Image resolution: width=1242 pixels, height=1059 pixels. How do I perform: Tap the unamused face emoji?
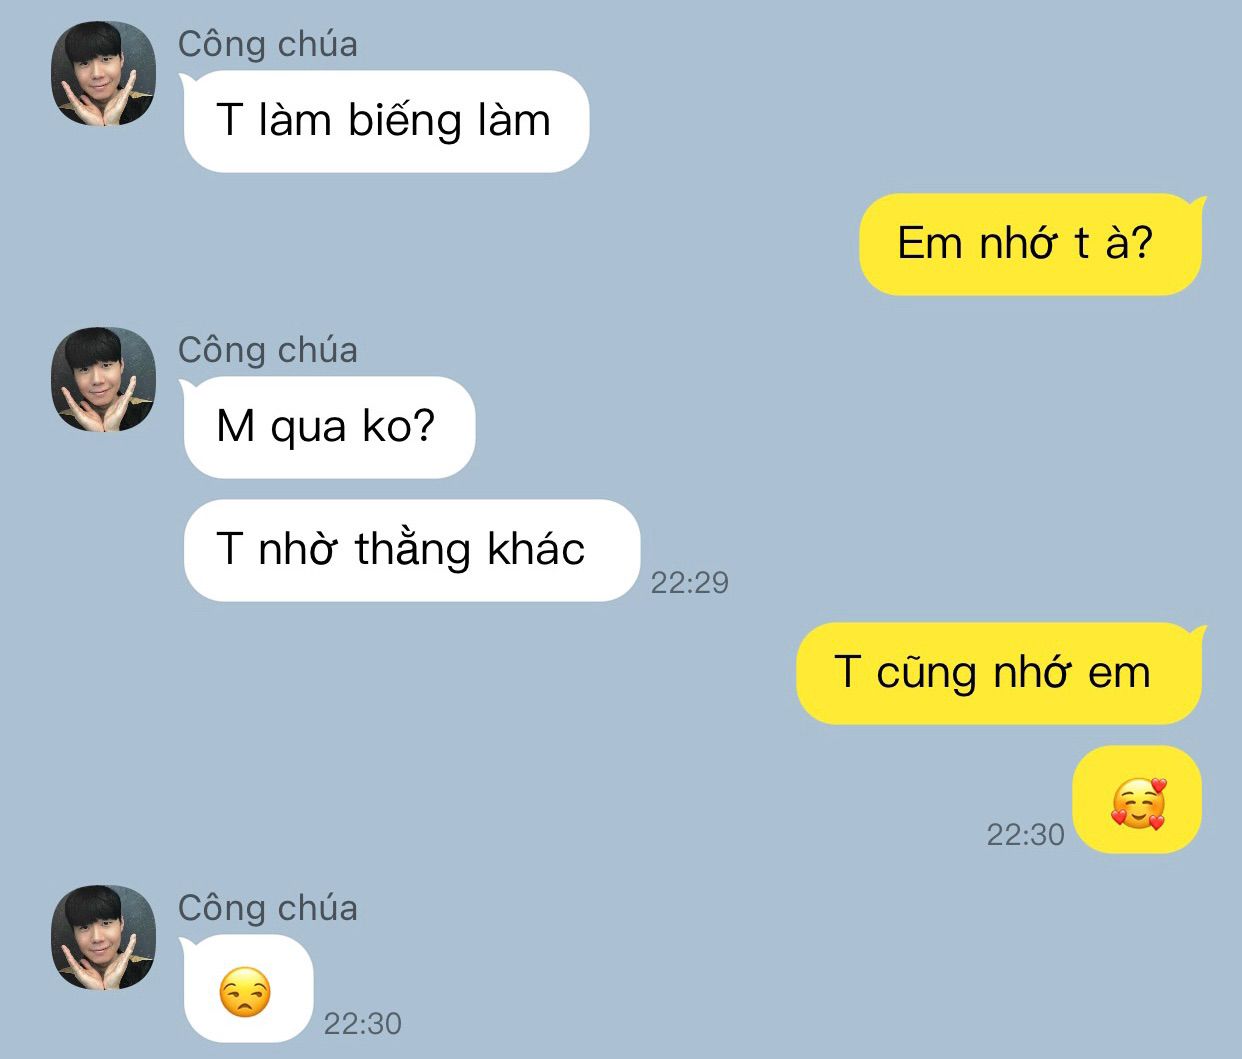pyautogui.click(x=245, y=993)
